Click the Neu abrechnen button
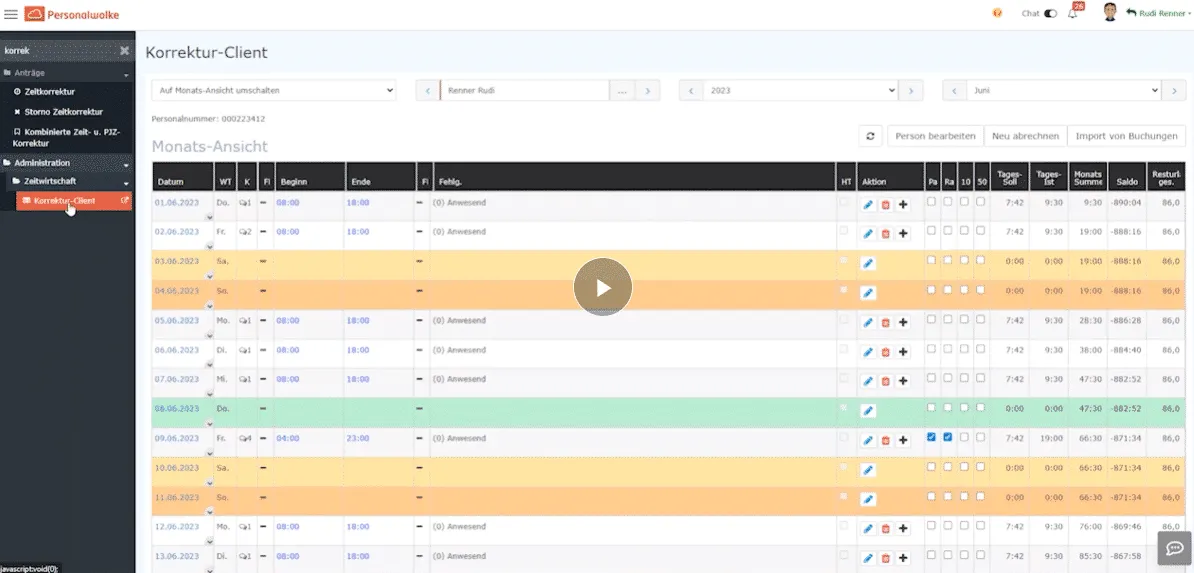The image size is (1194, 573). point(1025,136)
